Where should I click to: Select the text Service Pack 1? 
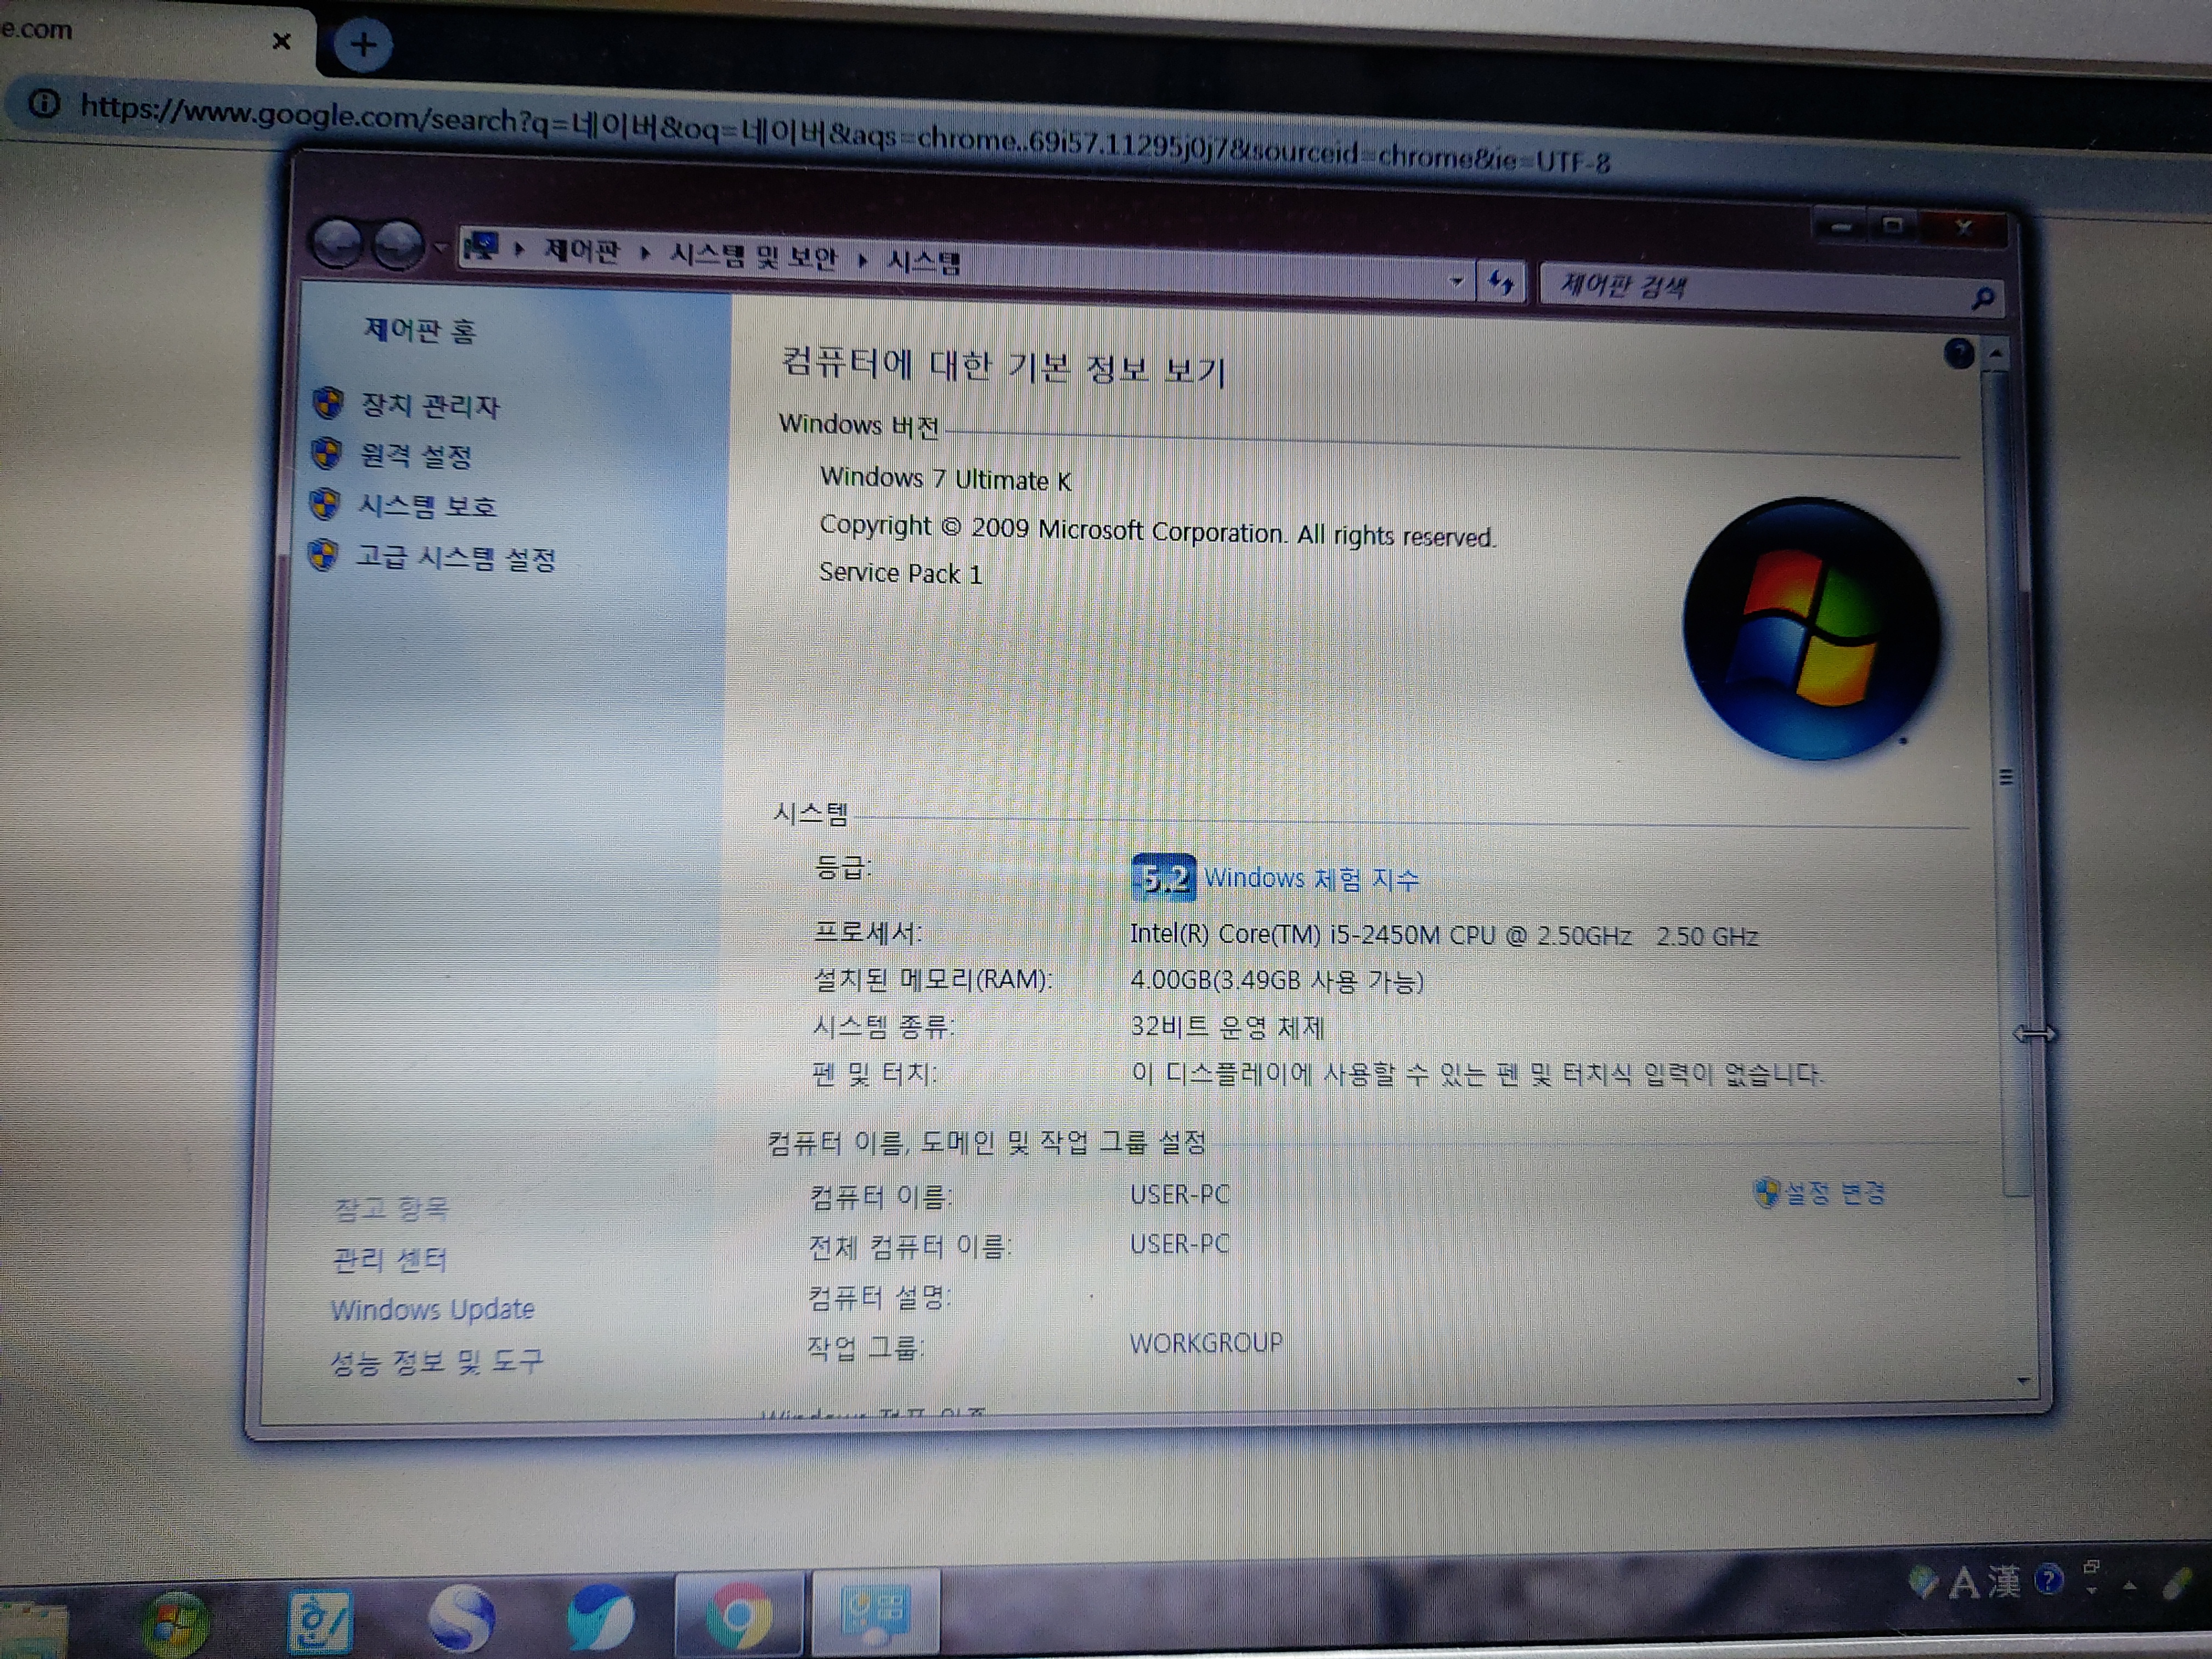[x=900, y=573]
